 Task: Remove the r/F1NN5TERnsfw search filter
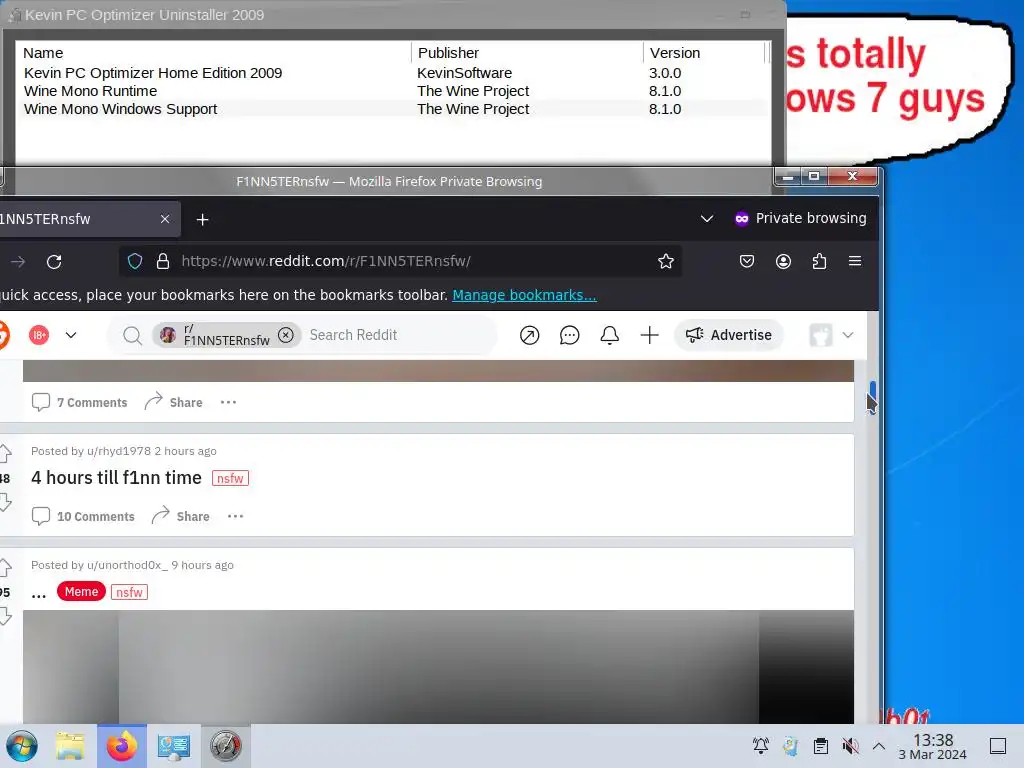[285, 335]
